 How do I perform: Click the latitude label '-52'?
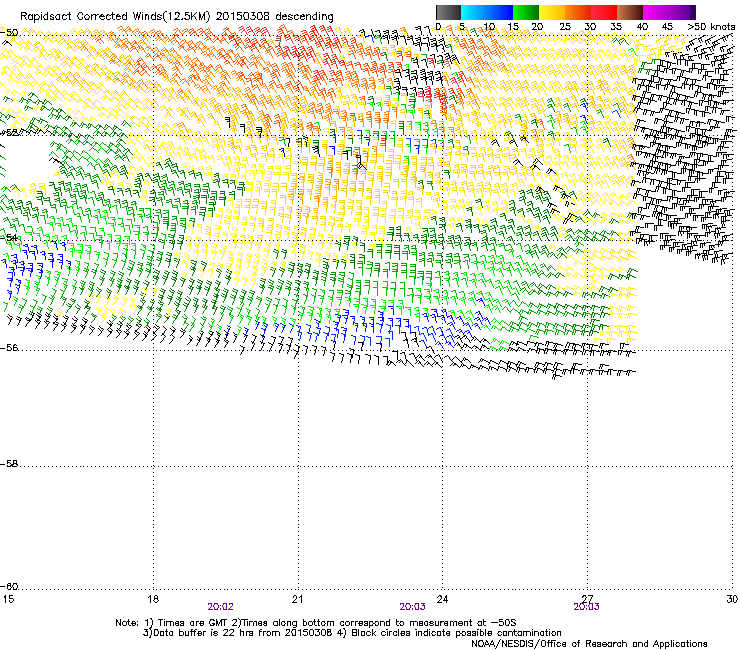point(9,133)
